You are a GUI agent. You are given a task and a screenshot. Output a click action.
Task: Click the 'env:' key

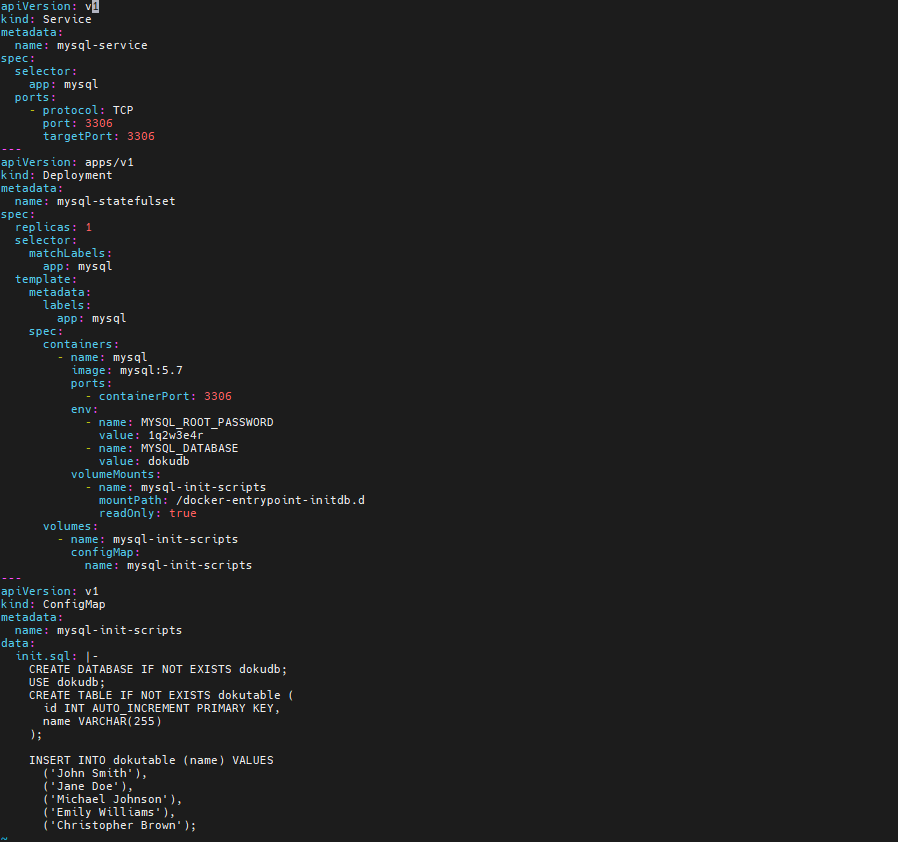84,410
